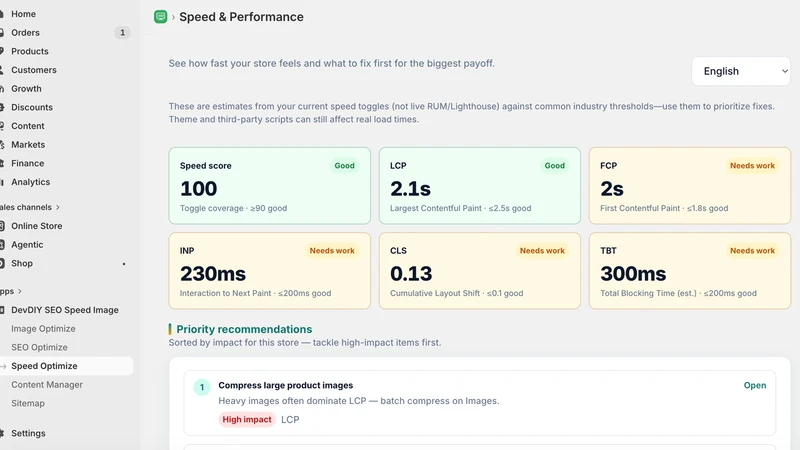
Task: Open Online Store sales channel
Action: [x=37, y=226]
